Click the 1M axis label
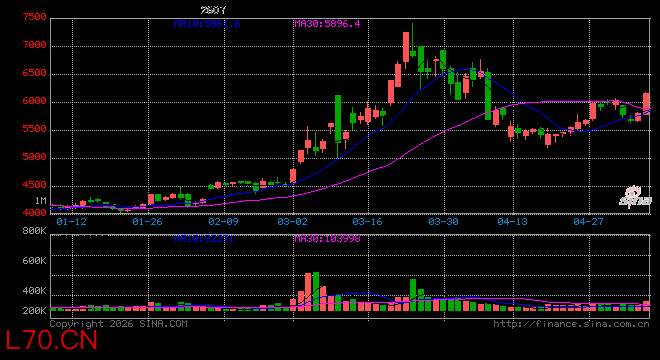 click(41, 201)
